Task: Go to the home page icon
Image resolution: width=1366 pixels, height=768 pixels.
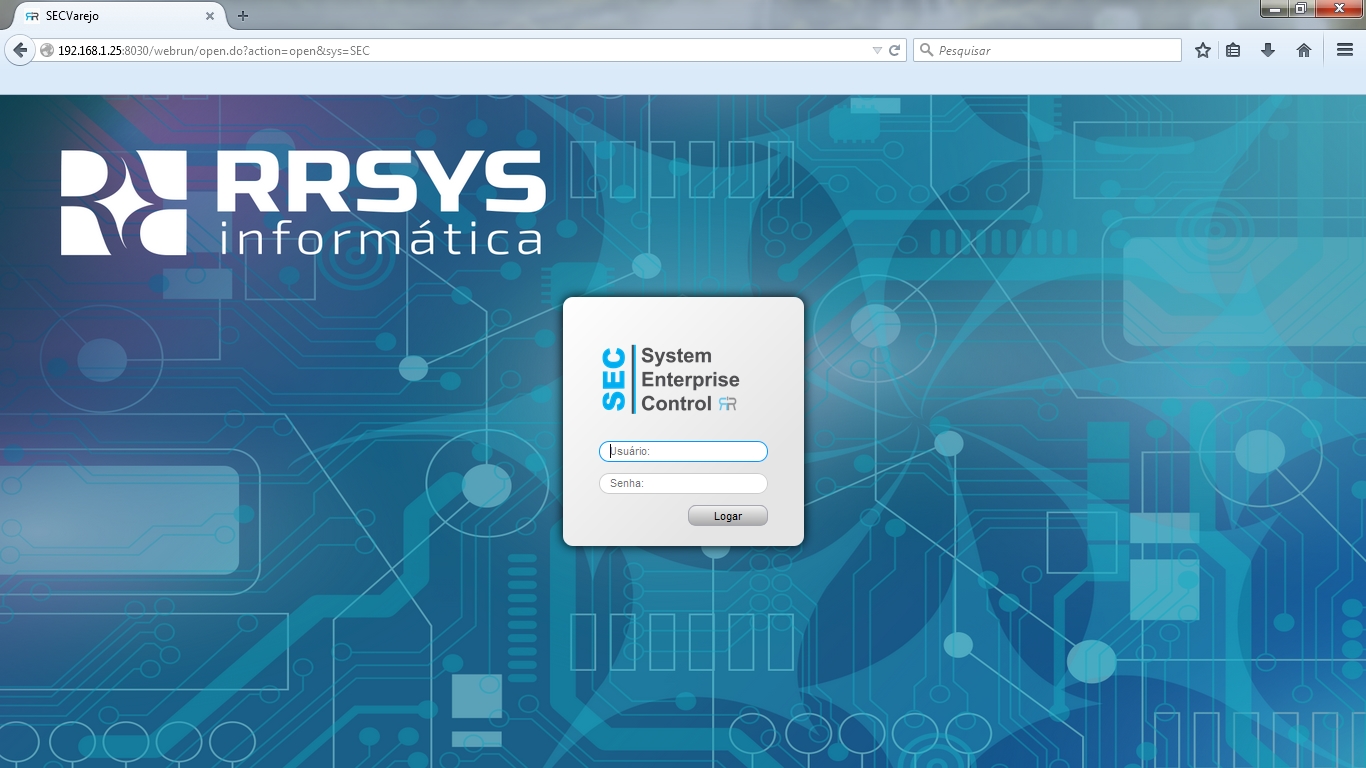Action: click(x=1304, y=50)
